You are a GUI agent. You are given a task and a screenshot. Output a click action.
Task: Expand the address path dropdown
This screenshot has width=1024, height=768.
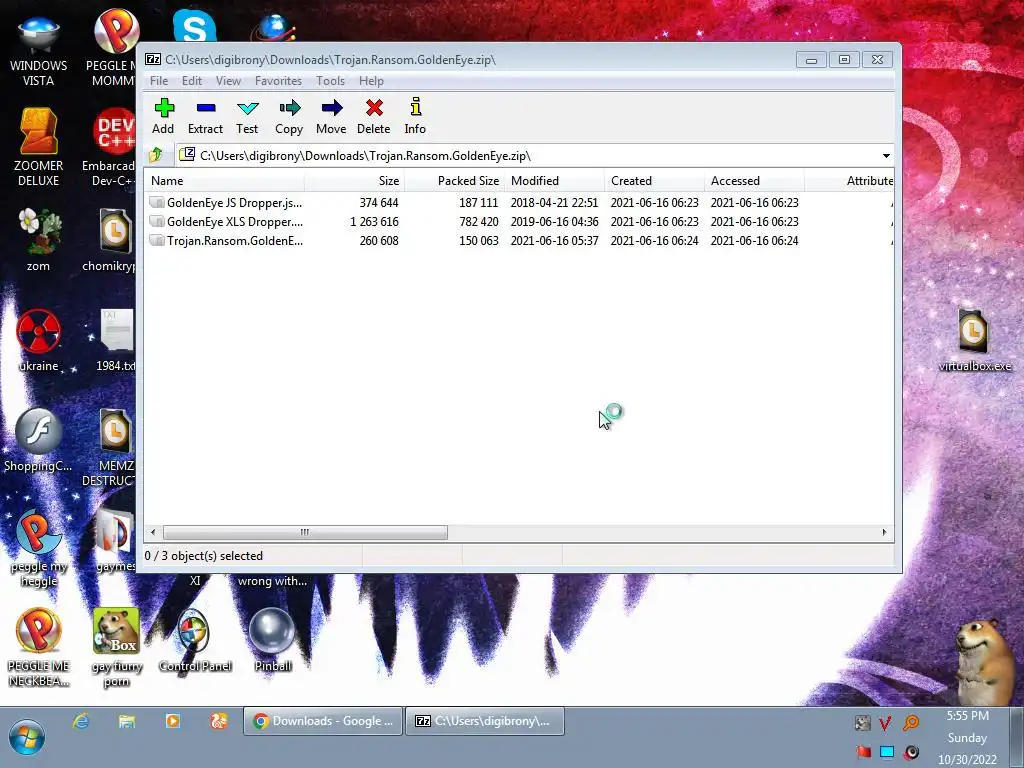tap(886, 155)
